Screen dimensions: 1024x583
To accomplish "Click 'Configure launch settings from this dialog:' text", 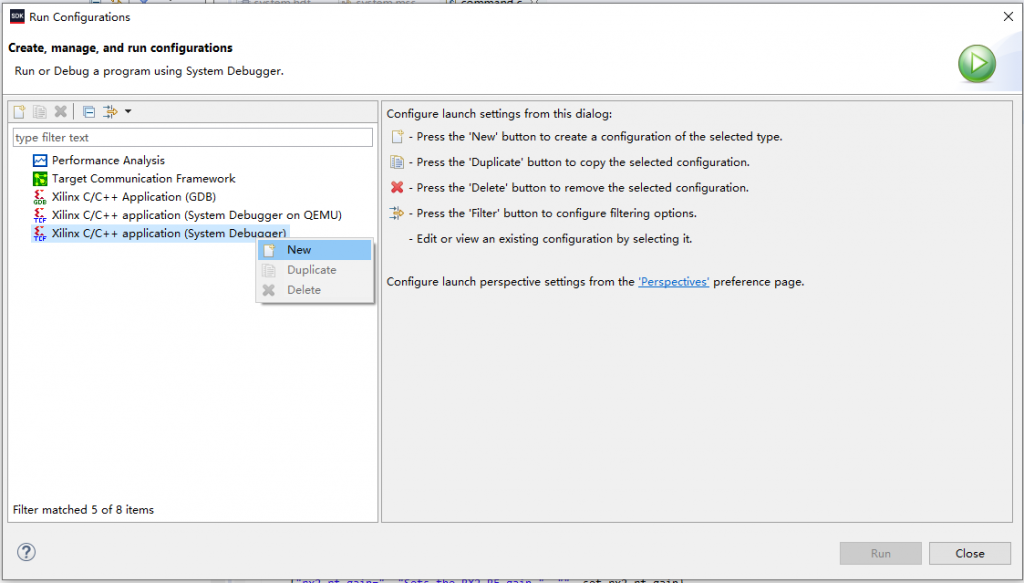I will (x=499, y=114).
